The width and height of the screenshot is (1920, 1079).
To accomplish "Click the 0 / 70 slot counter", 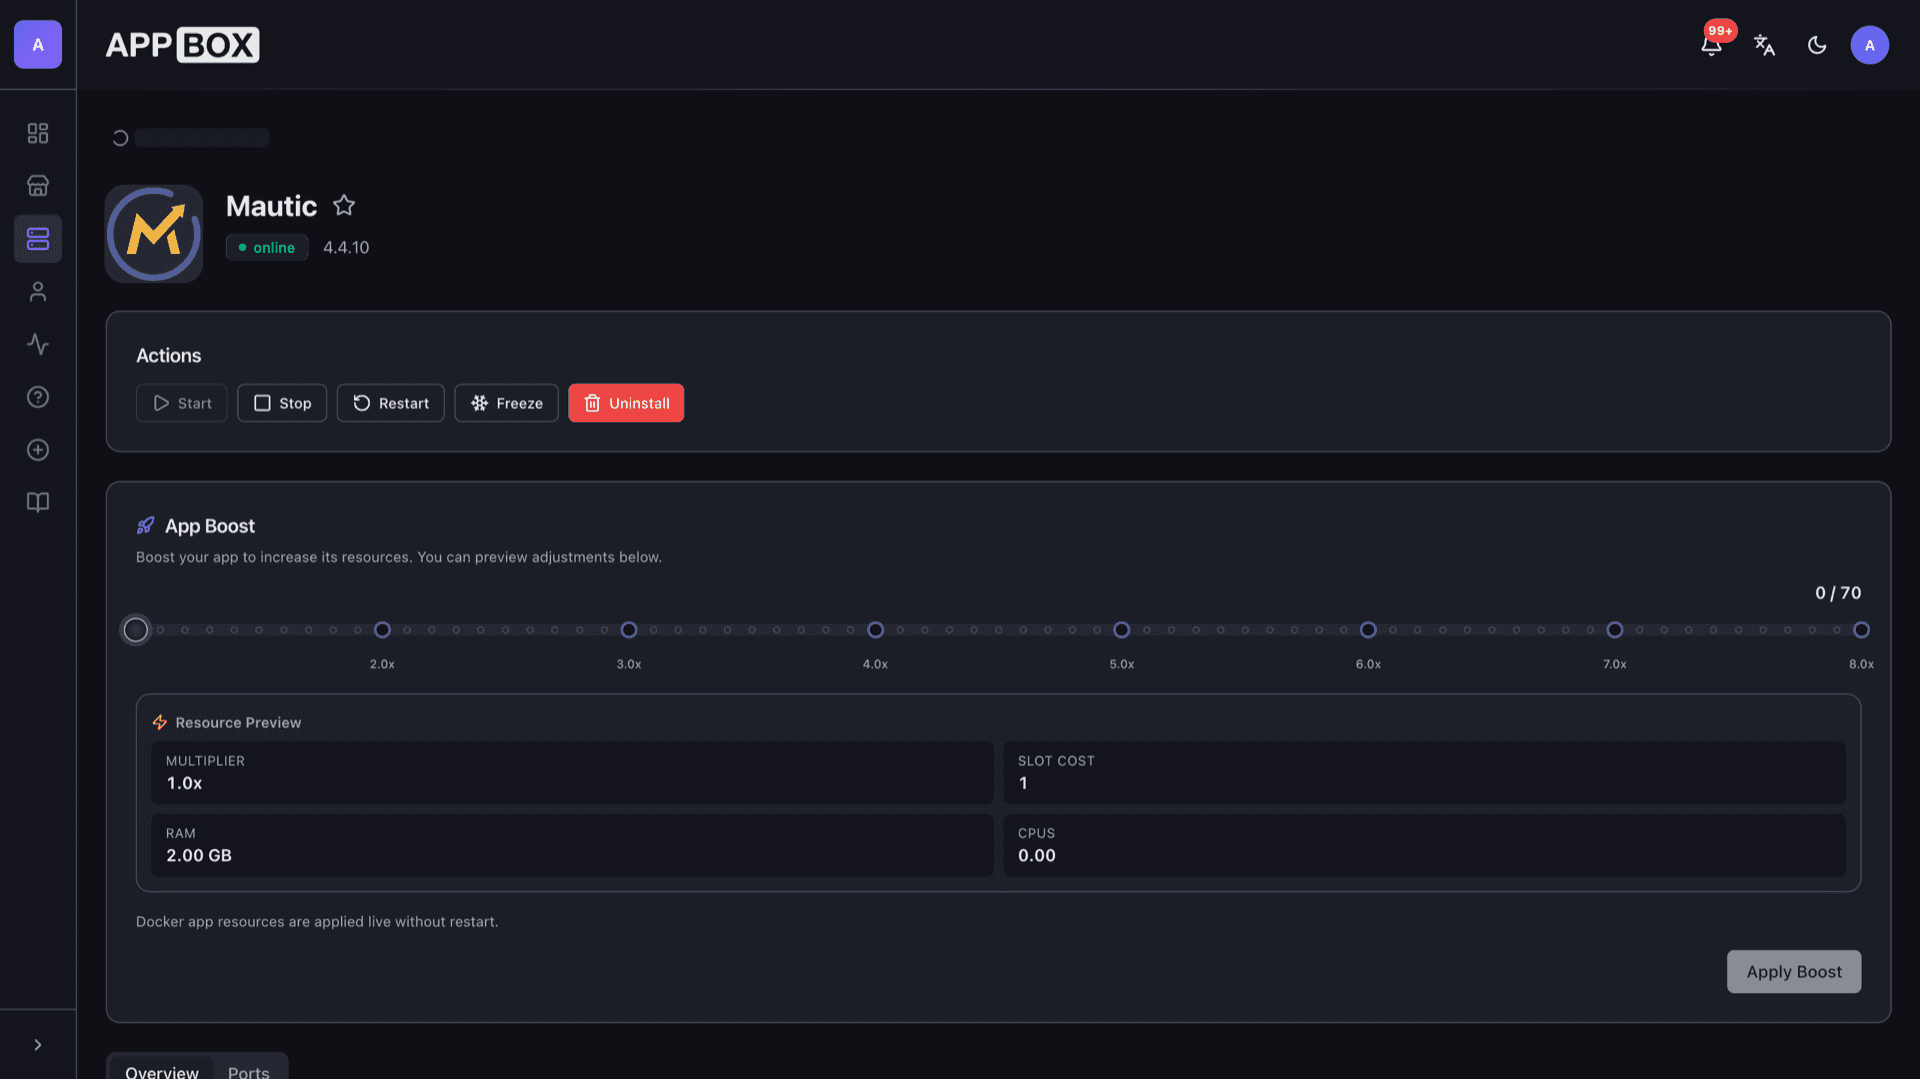I will [1838, 593].
